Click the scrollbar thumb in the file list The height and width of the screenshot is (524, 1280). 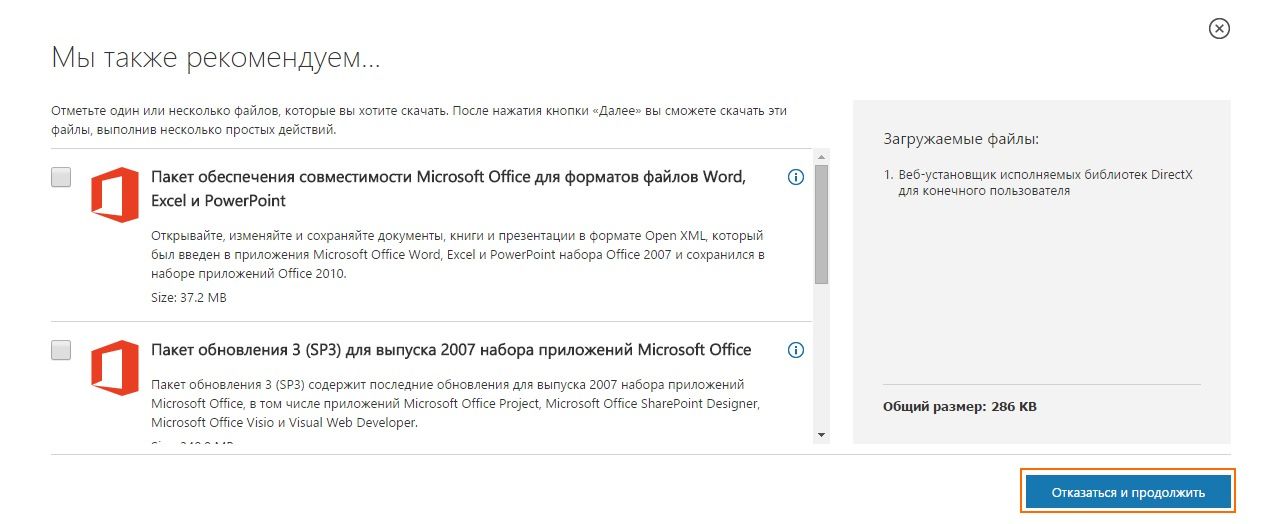[x=821, y=224]
